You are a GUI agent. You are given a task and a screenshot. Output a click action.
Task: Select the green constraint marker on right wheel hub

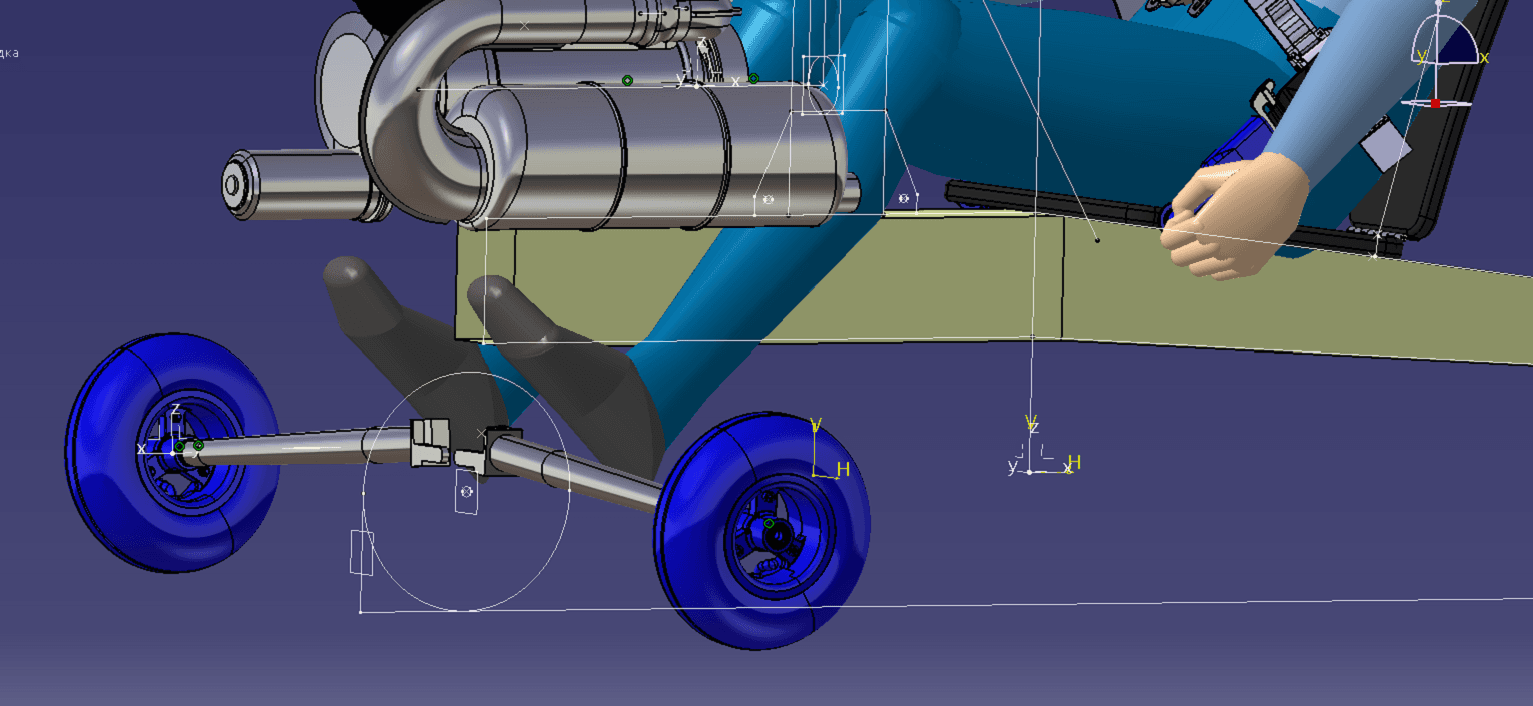(x=769, y=523)
